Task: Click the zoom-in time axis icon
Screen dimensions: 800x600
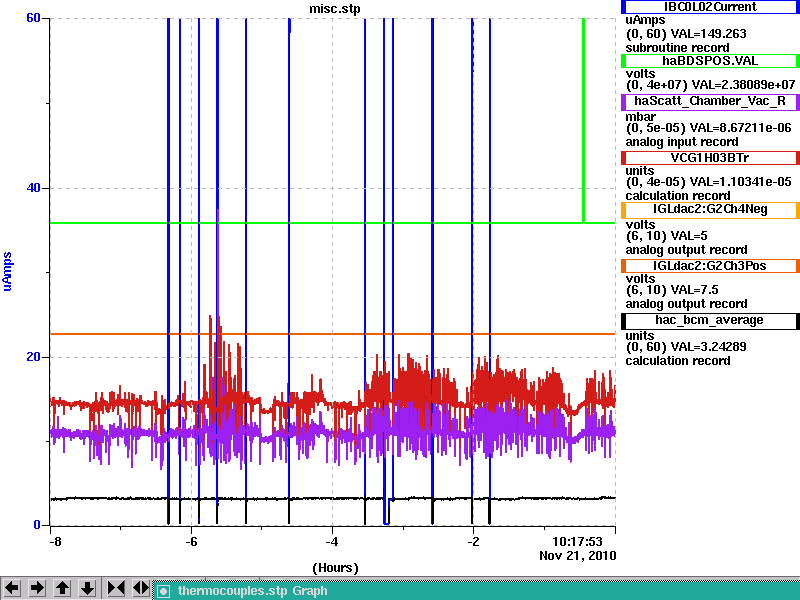Action: [116, 588]
